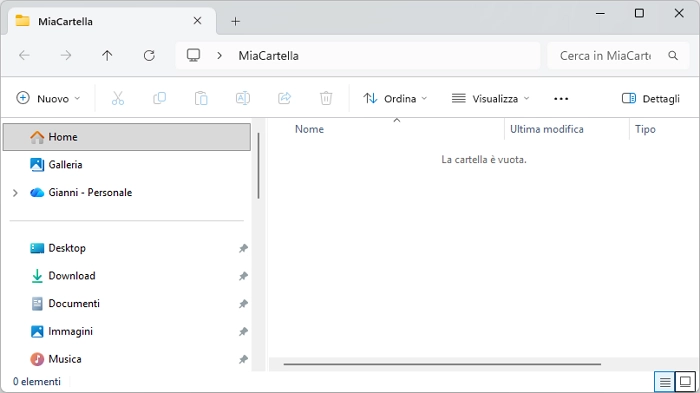This screenshot has height=393, width=700.
Task: Minimize the File Explorer window
Action: click(600, 13)
